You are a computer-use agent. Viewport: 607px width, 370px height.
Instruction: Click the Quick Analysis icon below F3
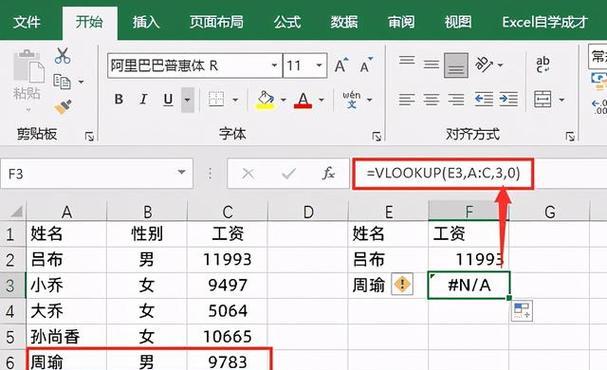522,310
